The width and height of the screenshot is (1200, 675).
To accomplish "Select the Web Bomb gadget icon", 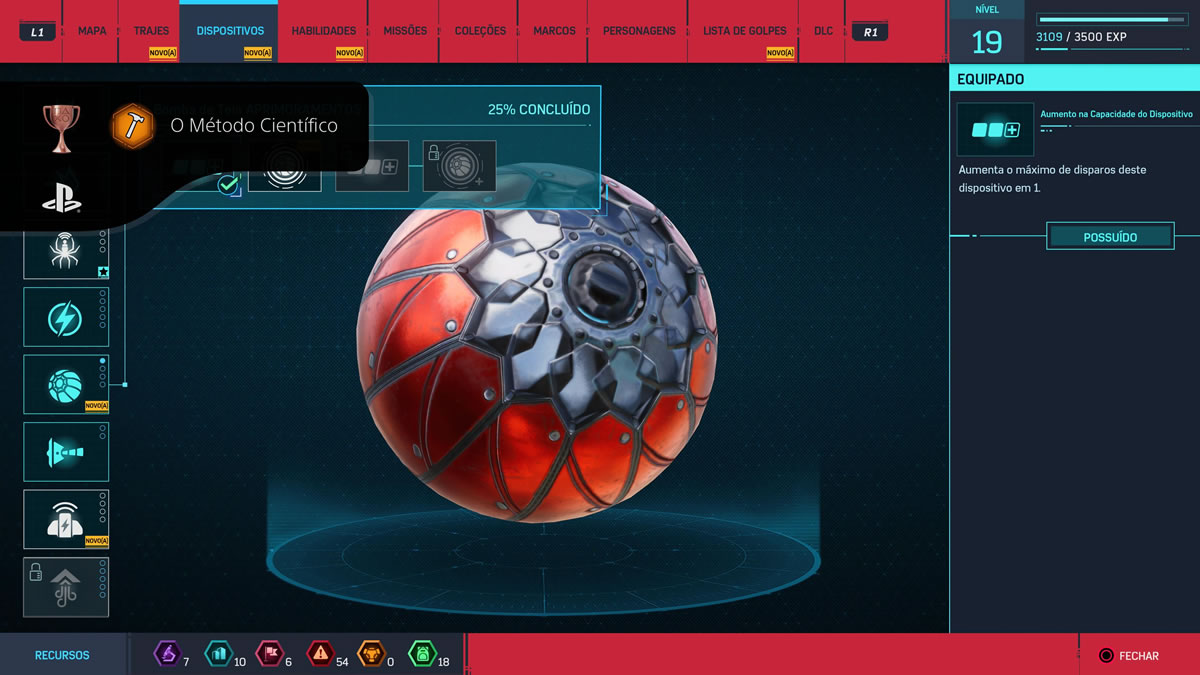I will point(66,384).
